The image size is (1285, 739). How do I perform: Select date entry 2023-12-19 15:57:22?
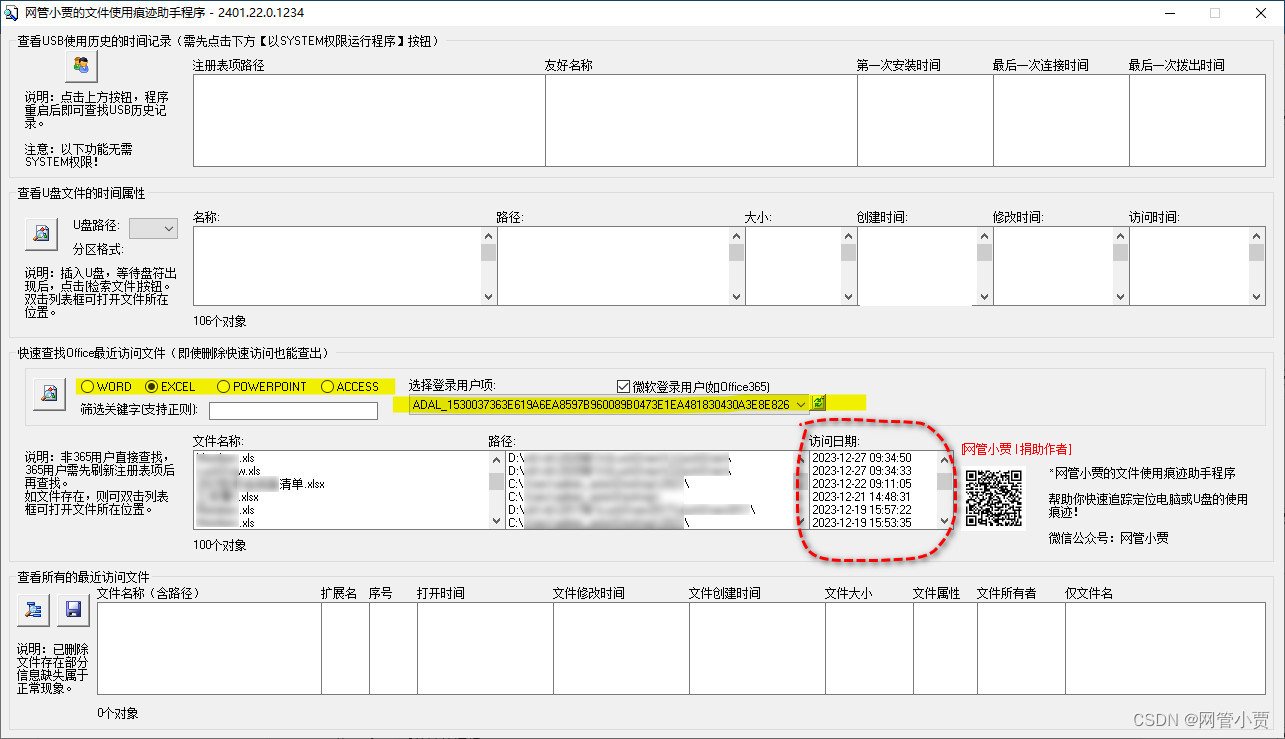(861, 510)
